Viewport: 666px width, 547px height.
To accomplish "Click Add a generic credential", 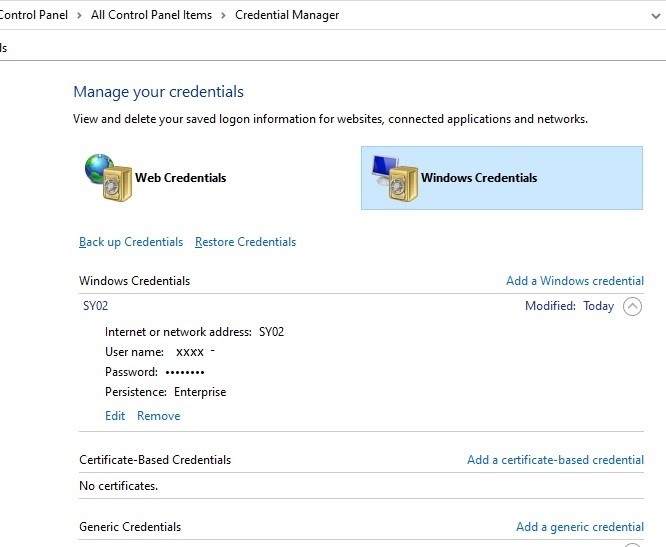I will pos(579,527).
